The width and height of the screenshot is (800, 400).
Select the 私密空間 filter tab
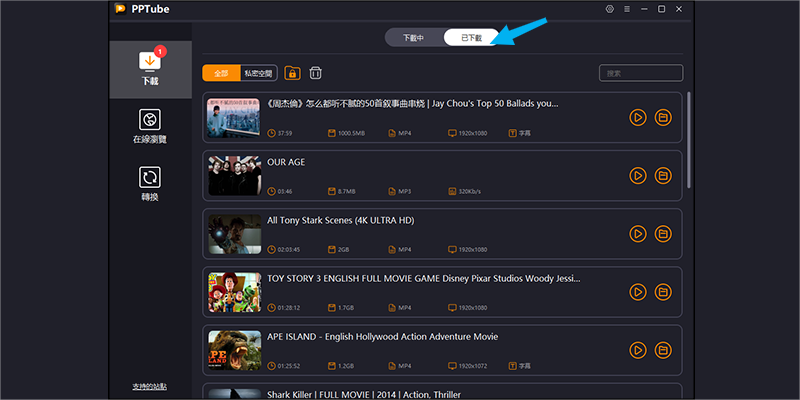click(x=259, y=73)
